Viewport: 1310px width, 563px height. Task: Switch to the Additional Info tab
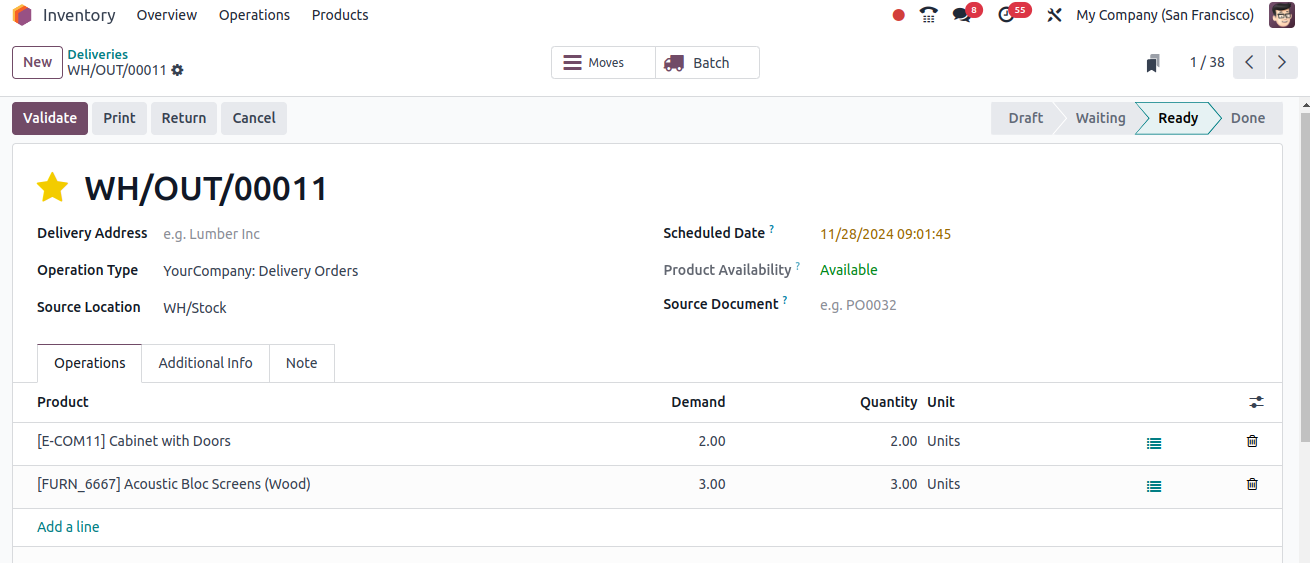[206, 363]
